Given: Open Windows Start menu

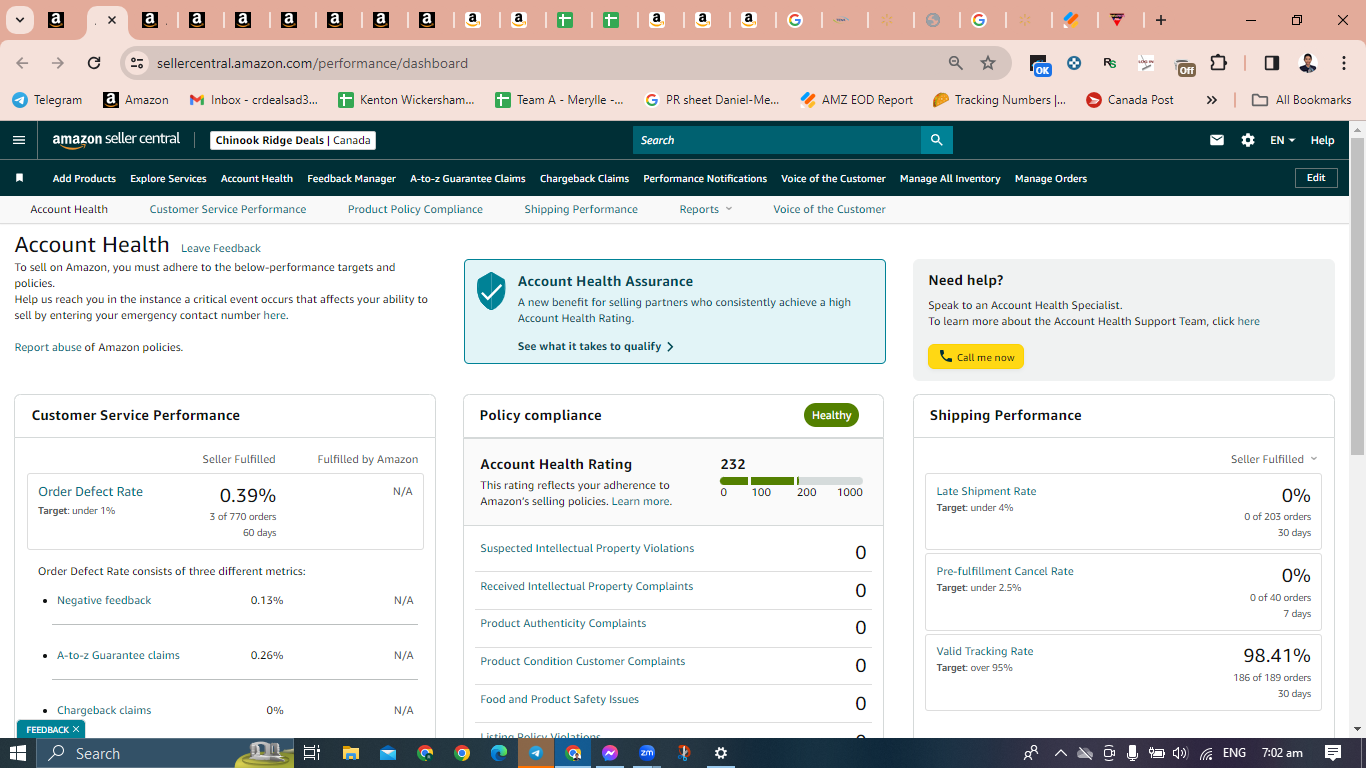Looking at the screenshot, I should [18, 753].
